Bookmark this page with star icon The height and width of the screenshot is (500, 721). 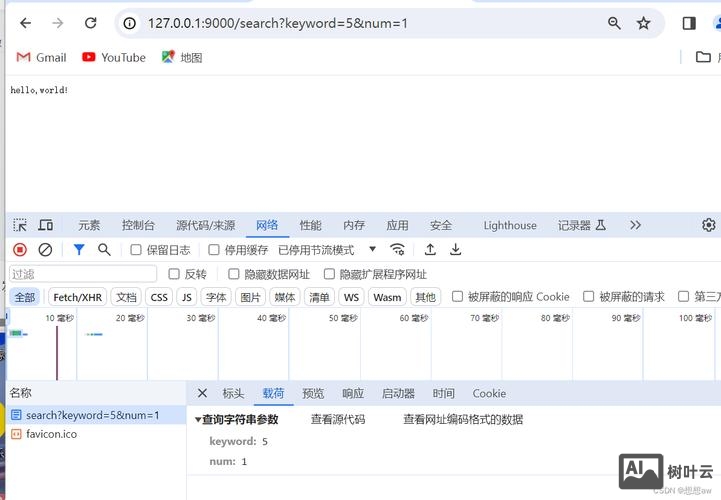[644, 23]
